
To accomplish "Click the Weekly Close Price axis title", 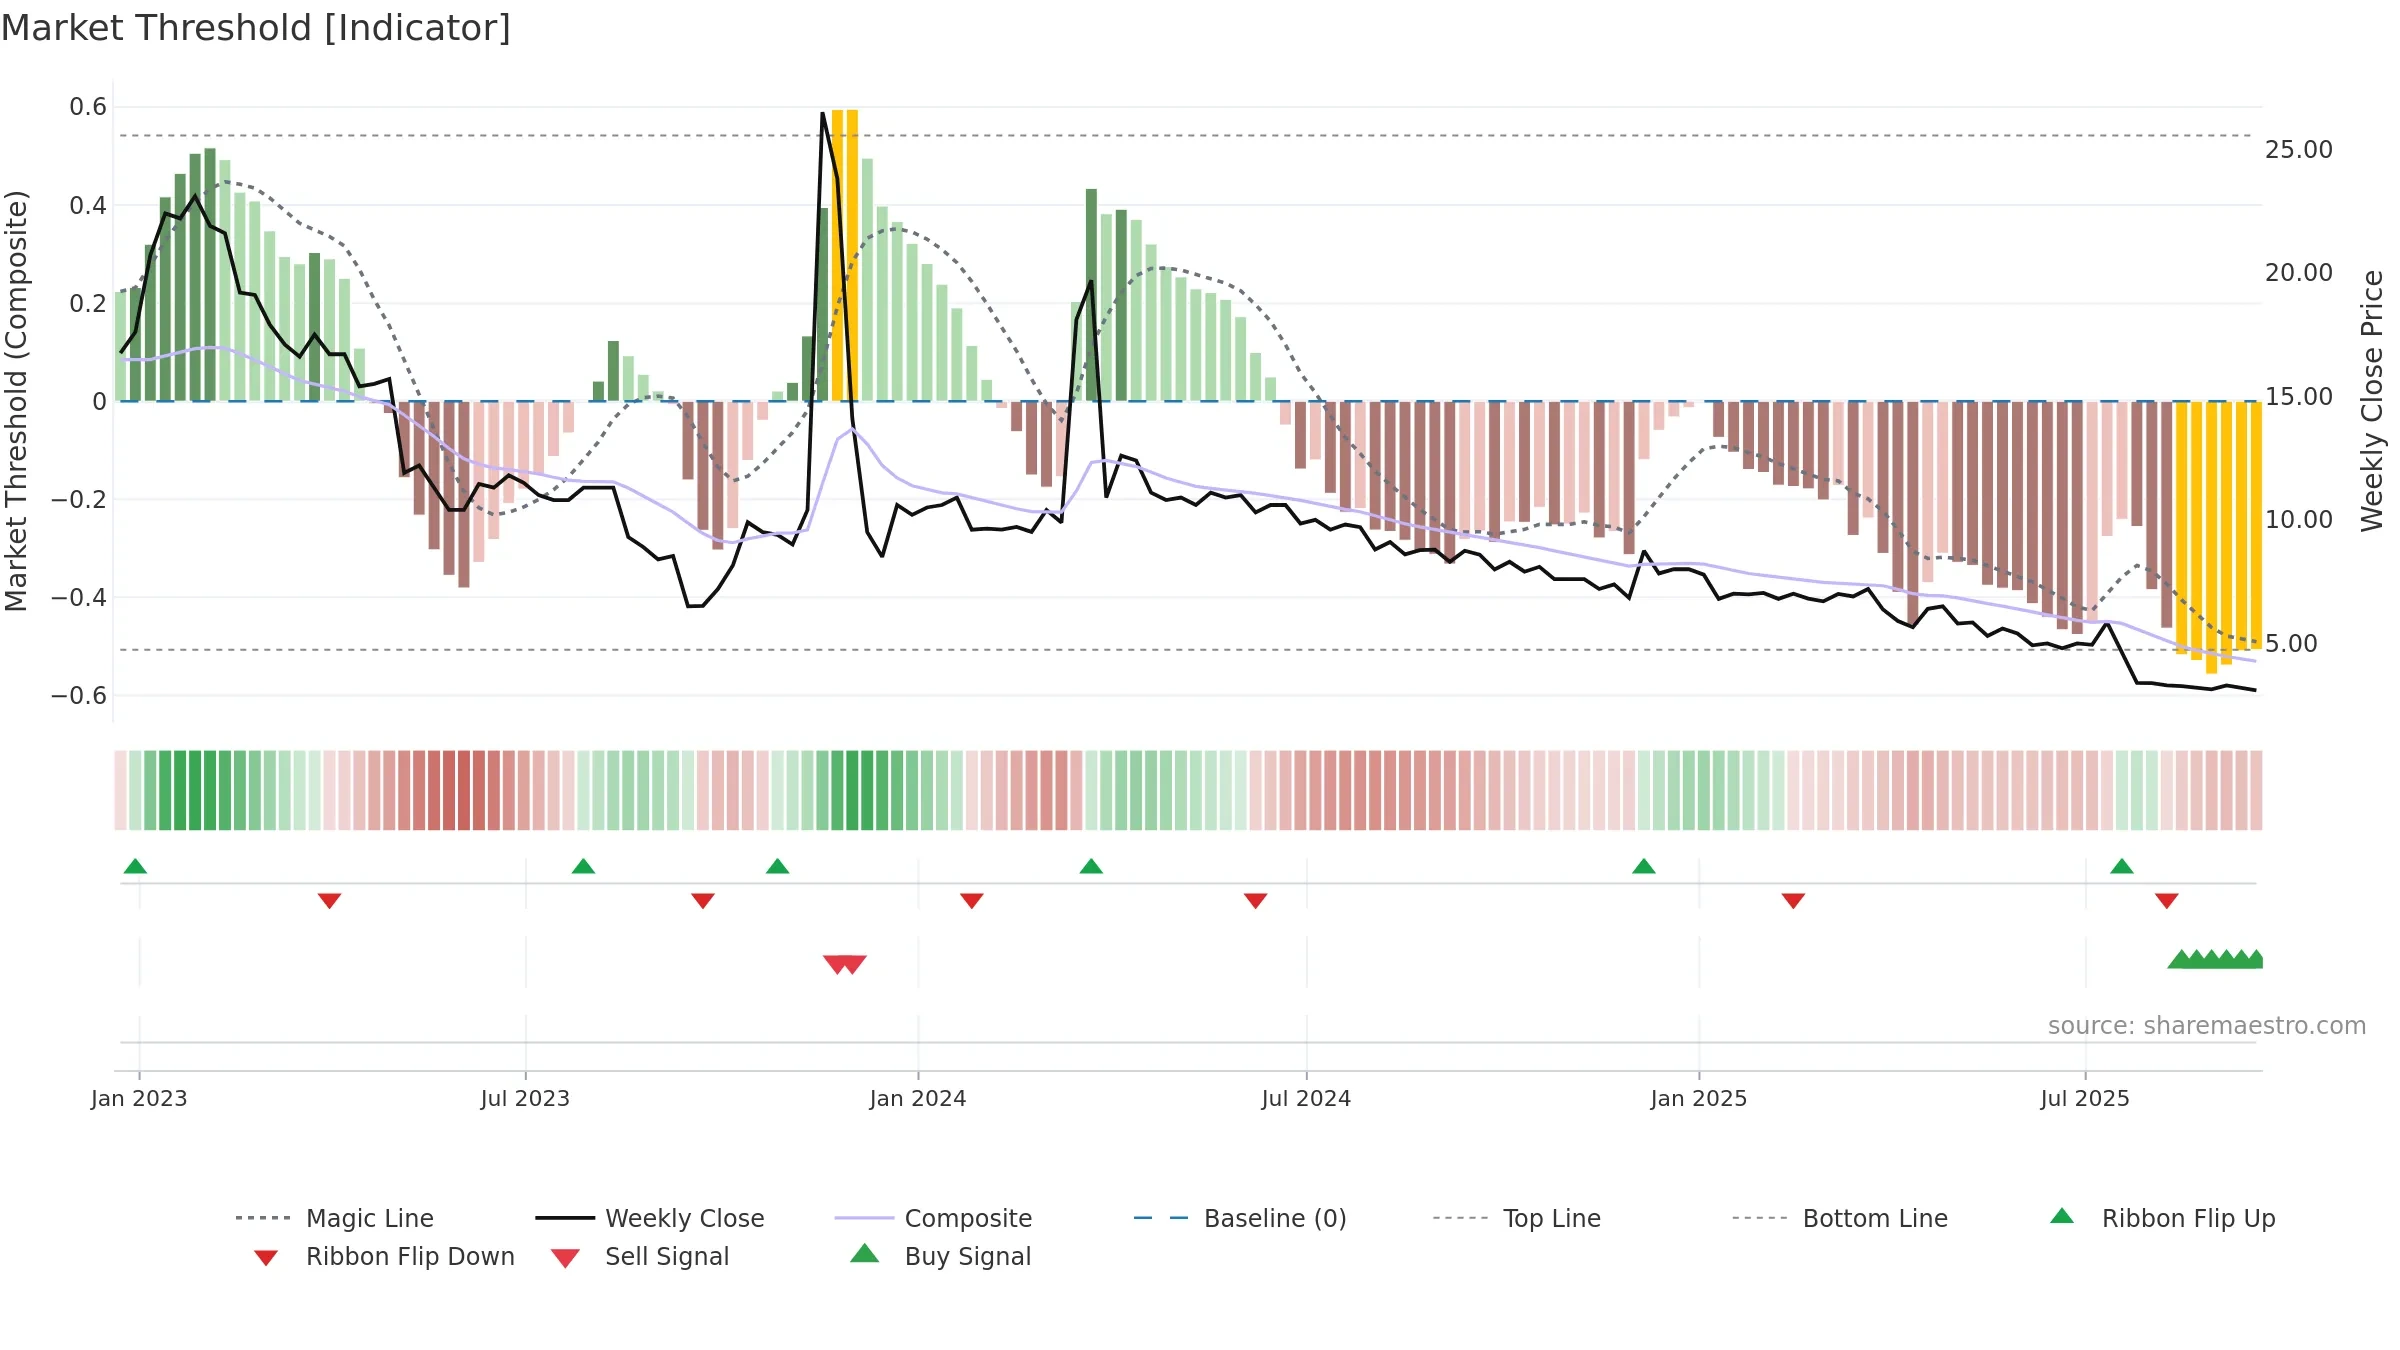I will click(2372, 400).
